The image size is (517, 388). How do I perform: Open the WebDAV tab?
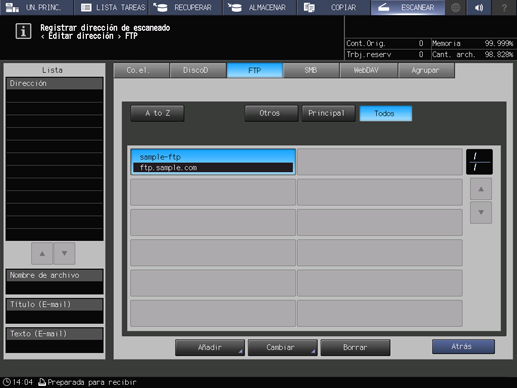368,70
